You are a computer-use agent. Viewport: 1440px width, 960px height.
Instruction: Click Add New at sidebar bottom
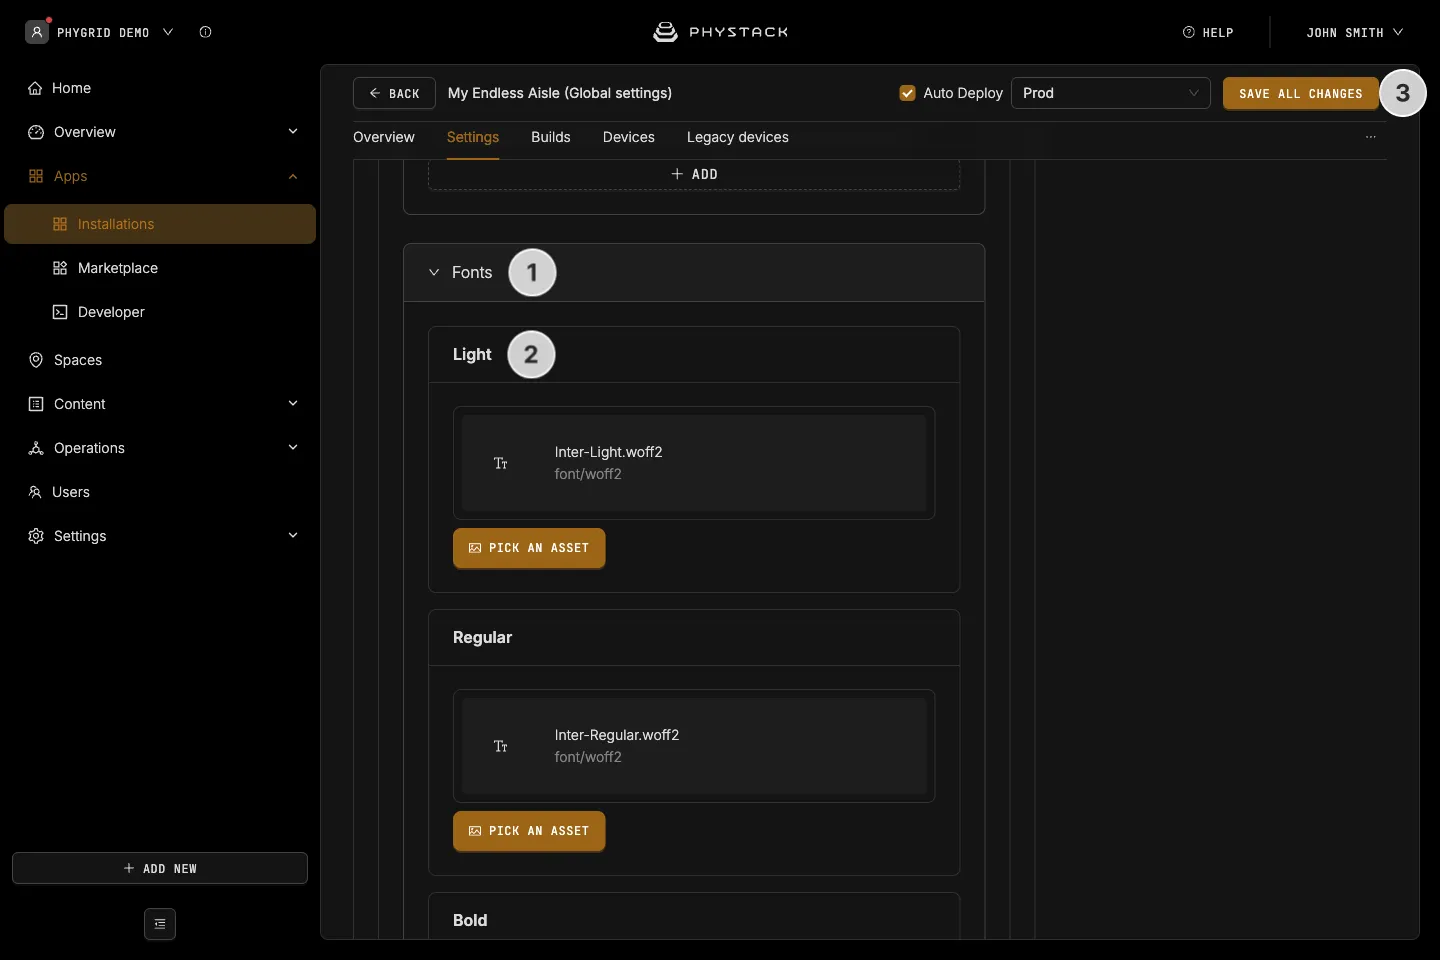click(160, 868)
